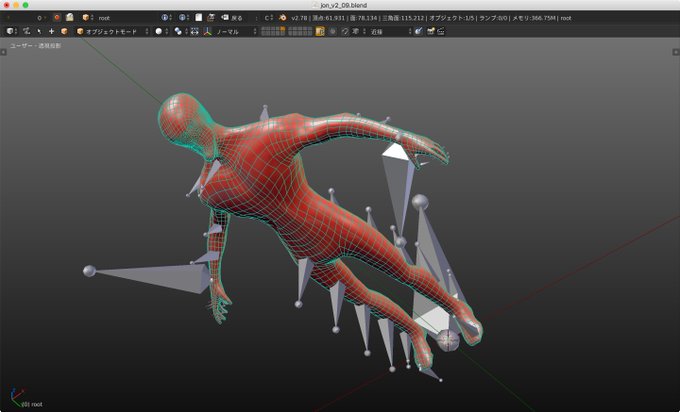This screenshot has height=412, width=680.
Task: Open the C engine dropdown in header
Action: point(269,18)
